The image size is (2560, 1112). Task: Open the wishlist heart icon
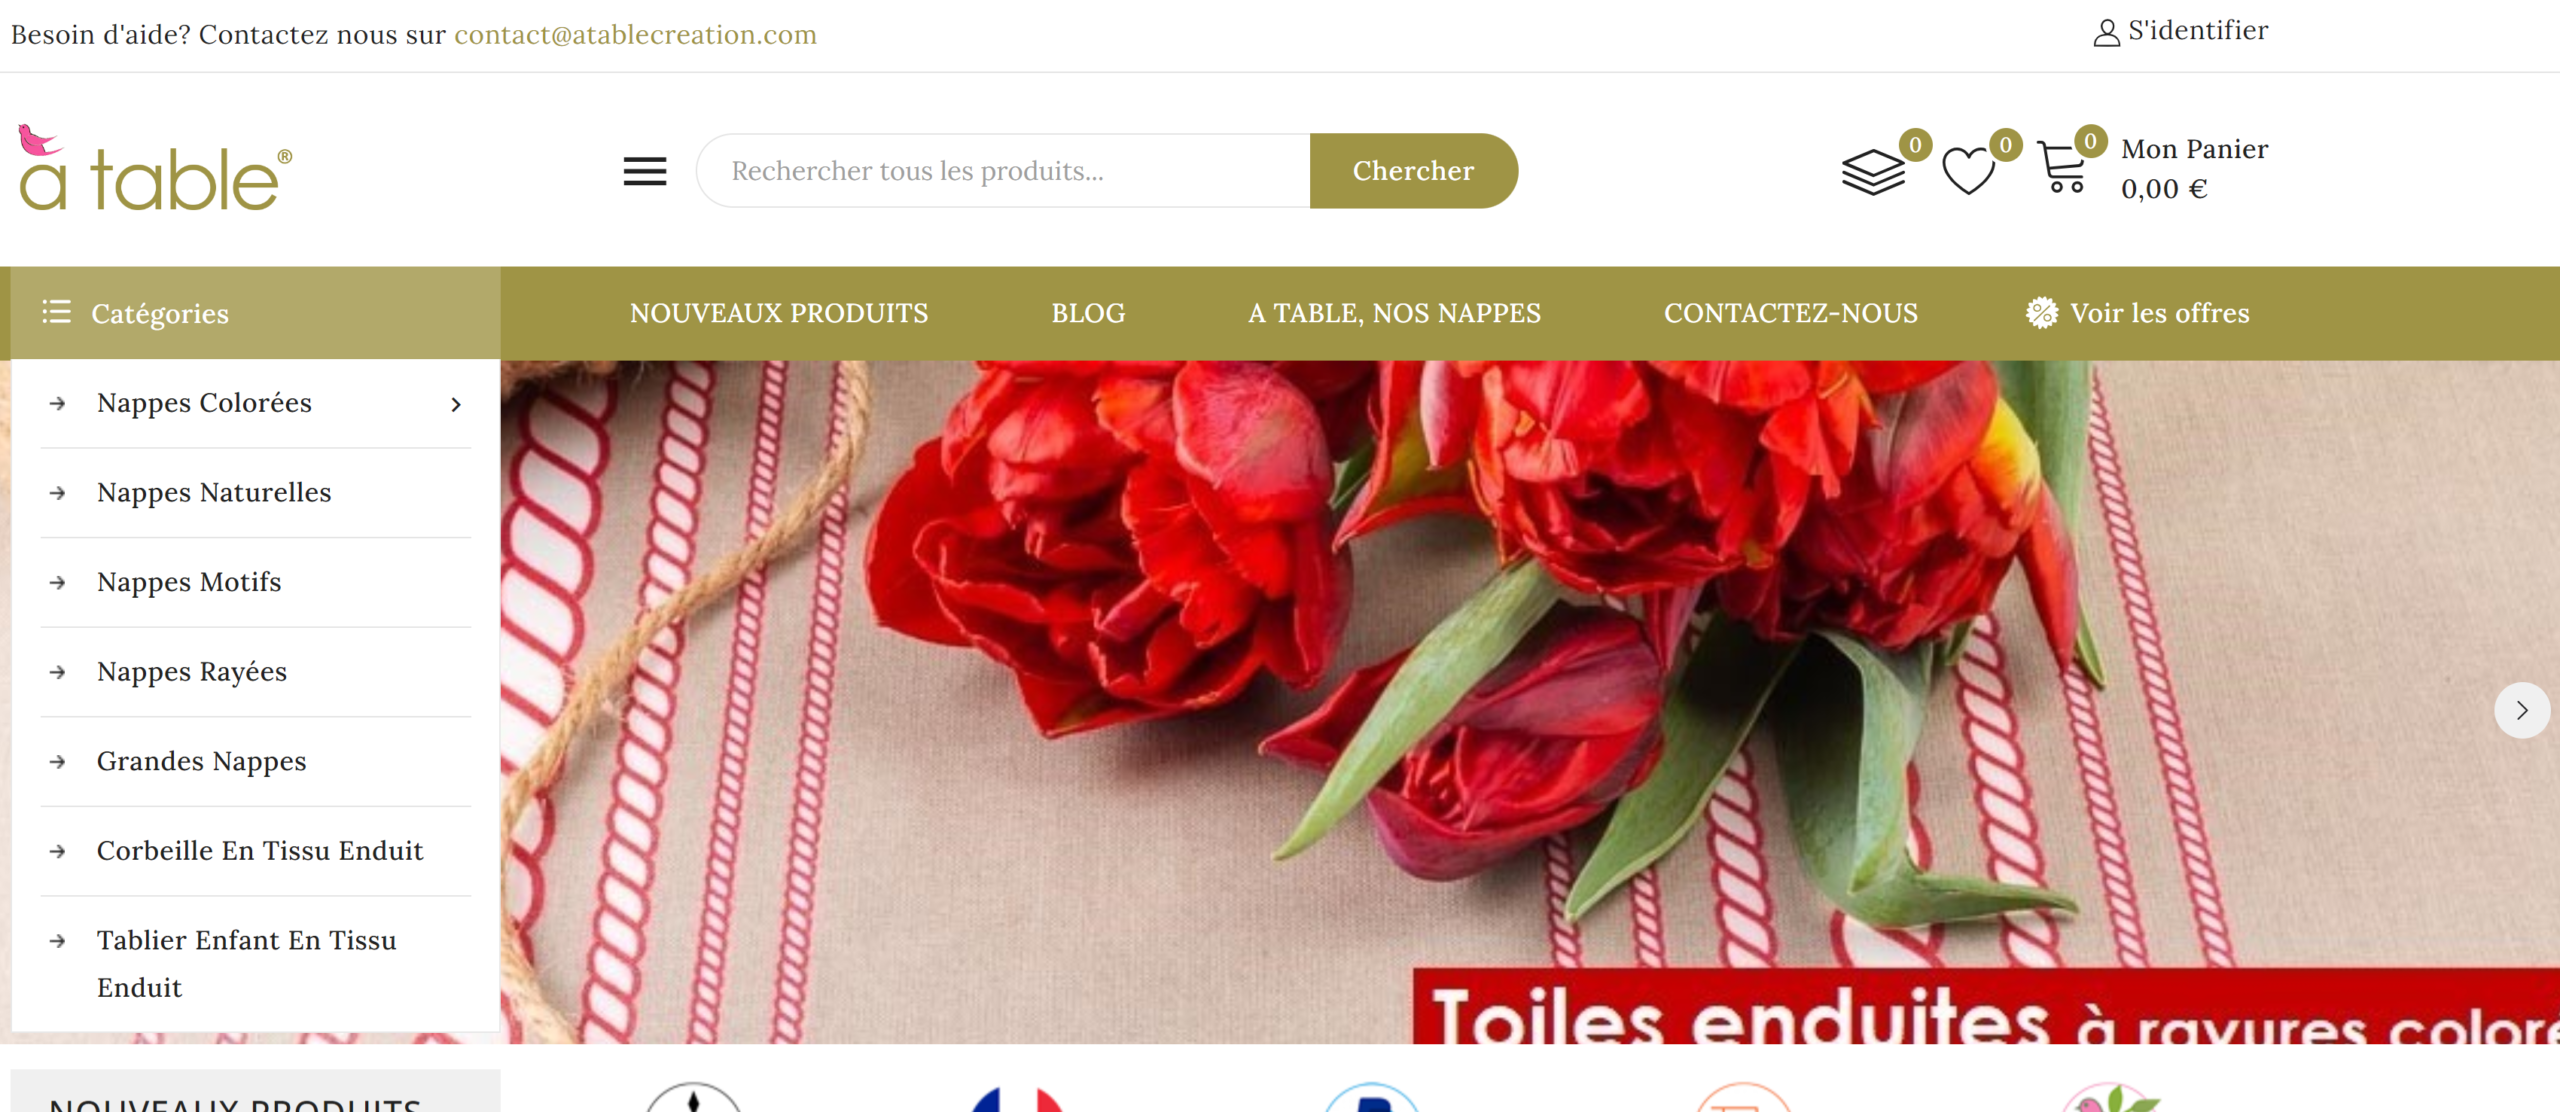tap(1968, 171)
